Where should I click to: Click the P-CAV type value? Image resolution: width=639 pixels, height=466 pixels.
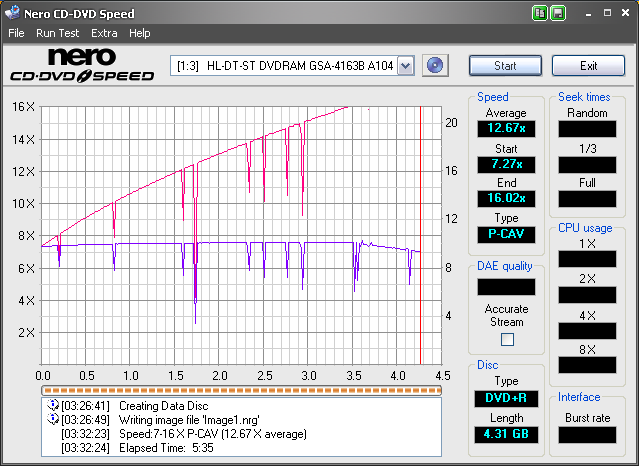[x=506, y=234]
